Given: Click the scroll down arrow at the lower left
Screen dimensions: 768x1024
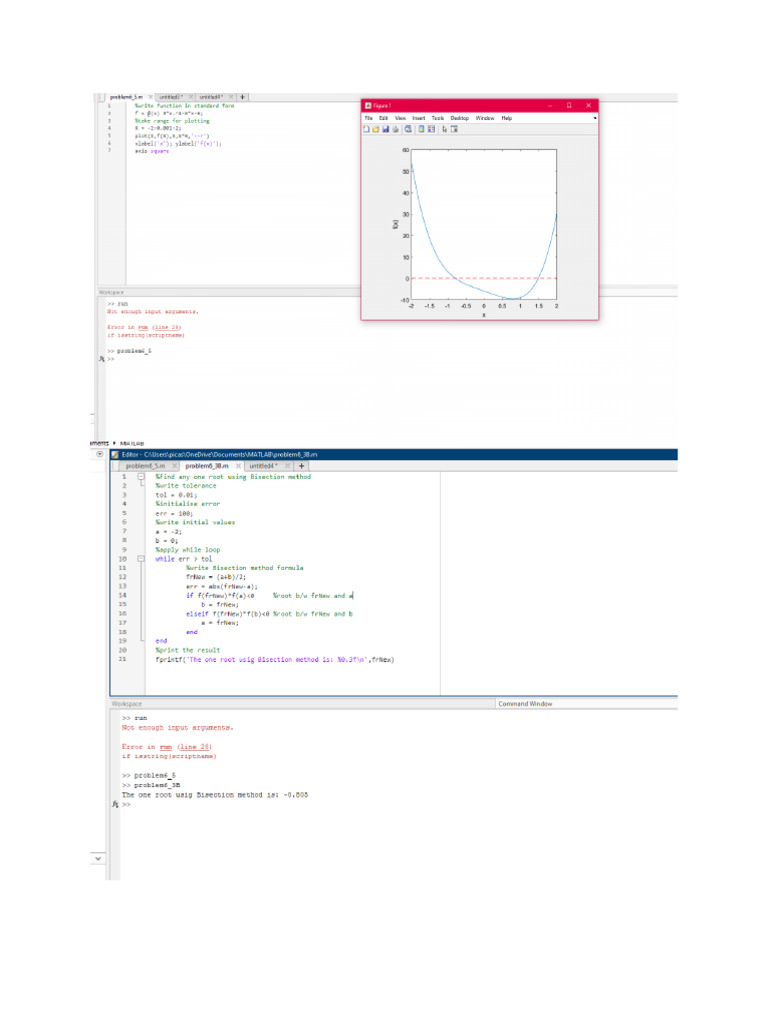Looking at the screenshot, I should tap(98, 858).
